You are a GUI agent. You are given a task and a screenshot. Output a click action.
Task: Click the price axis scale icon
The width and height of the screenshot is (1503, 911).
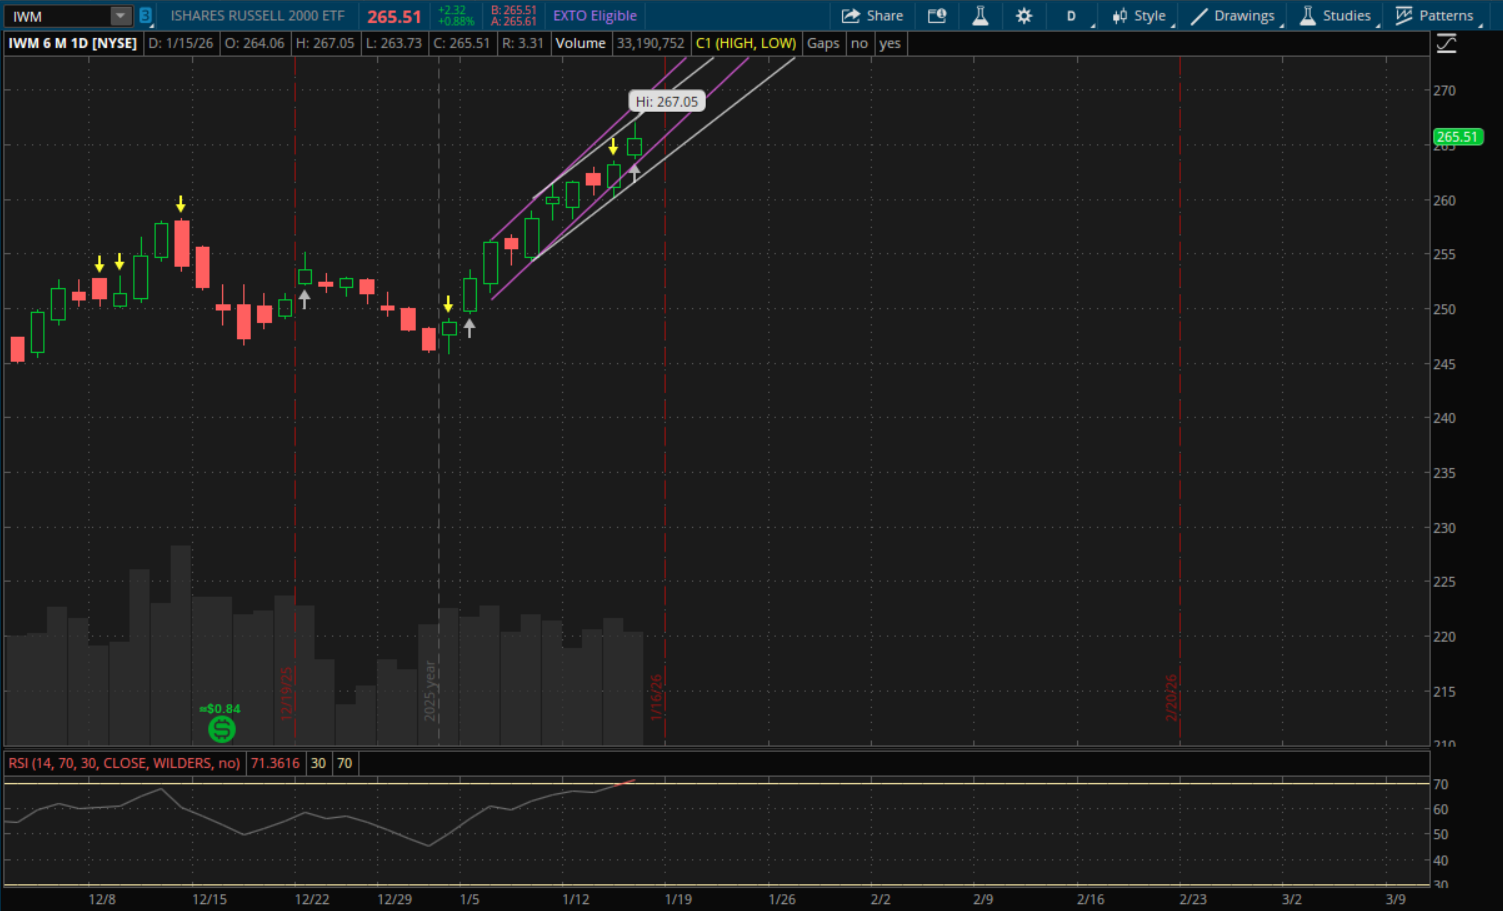click(1446, 44)
